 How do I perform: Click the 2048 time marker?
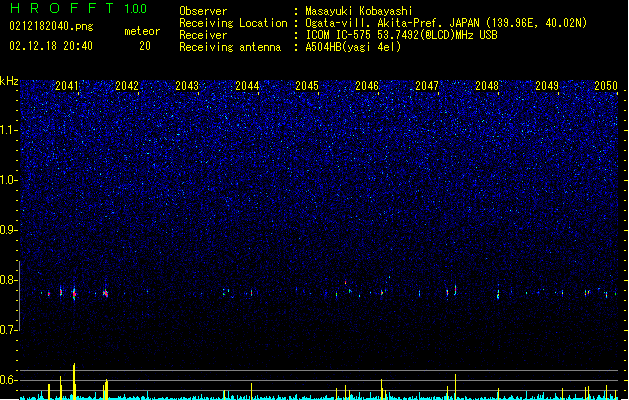[487, 86]
